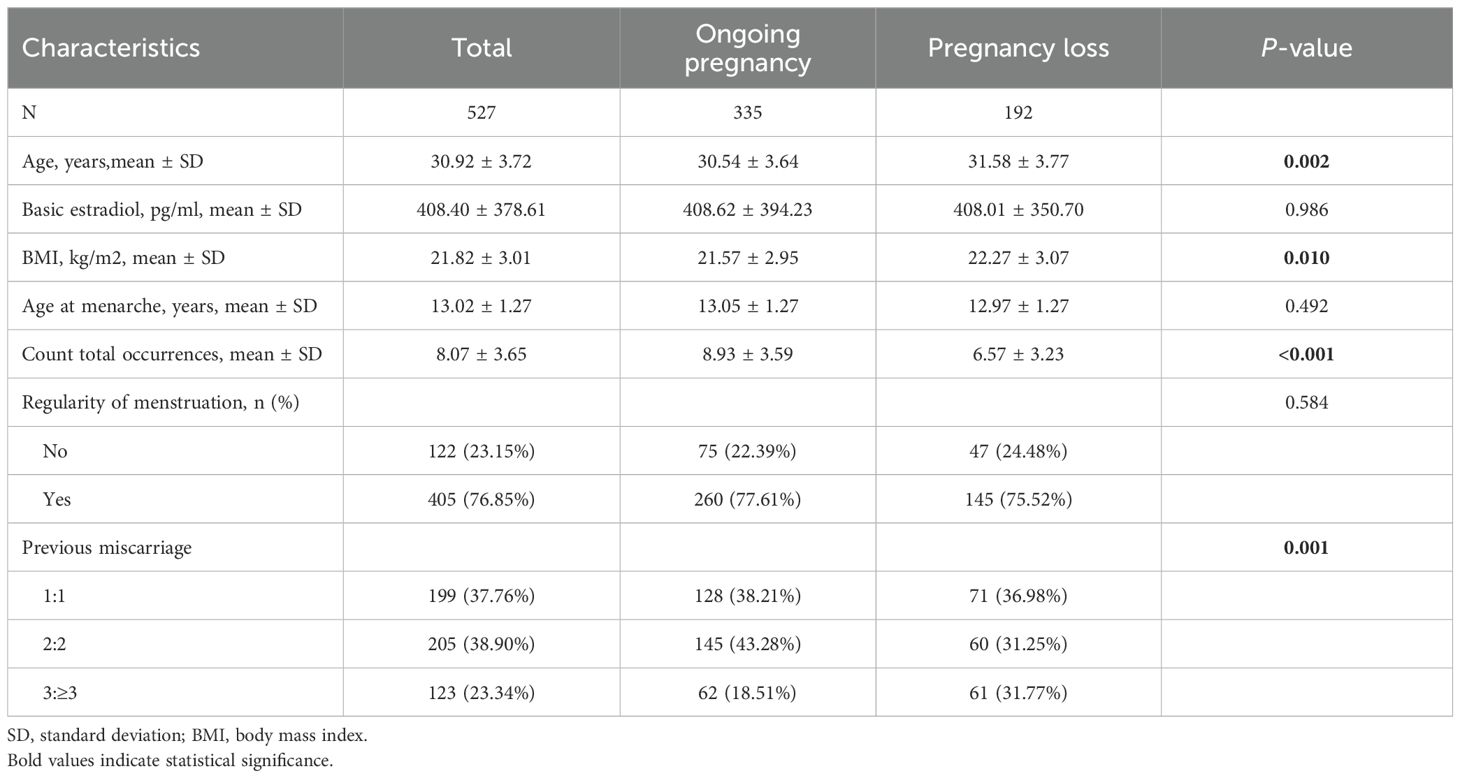Click the cell reading 145 (43.28%)
The height and width of the screenshot is (778, 1460).
[x=747, y=644]
